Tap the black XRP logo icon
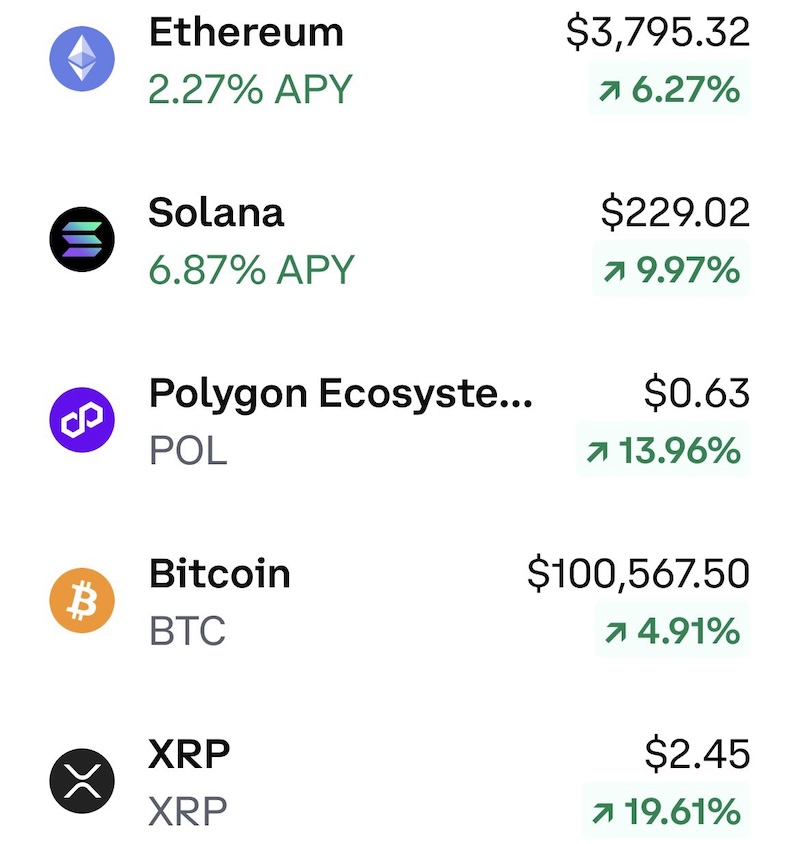 point(82,782)
